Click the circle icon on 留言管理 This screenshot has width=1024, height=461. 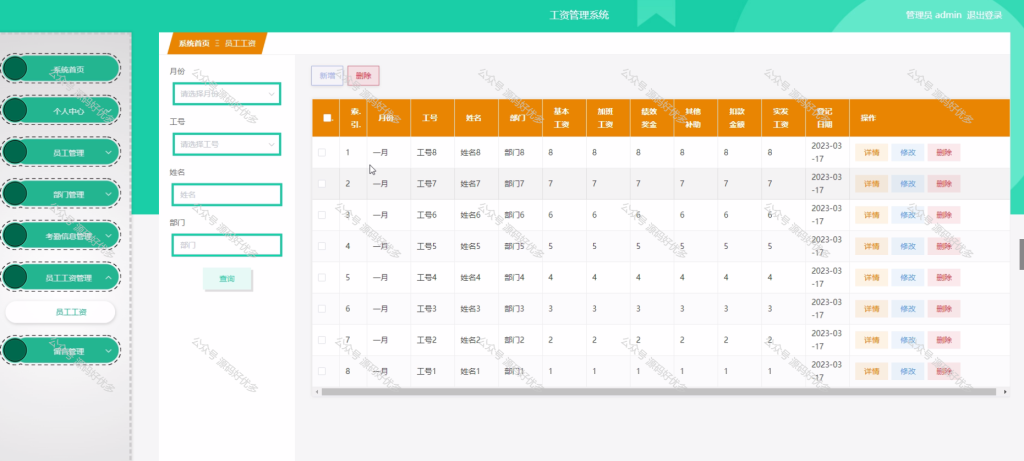(x=15, y=351)
